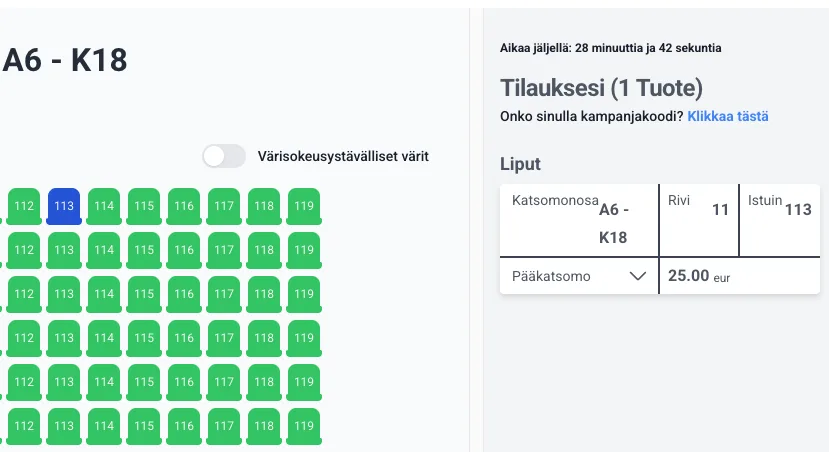Screen dimensions: 829x452
Task: Pick seat 114 in the bottom row
Action: click(x=104, y=426)
